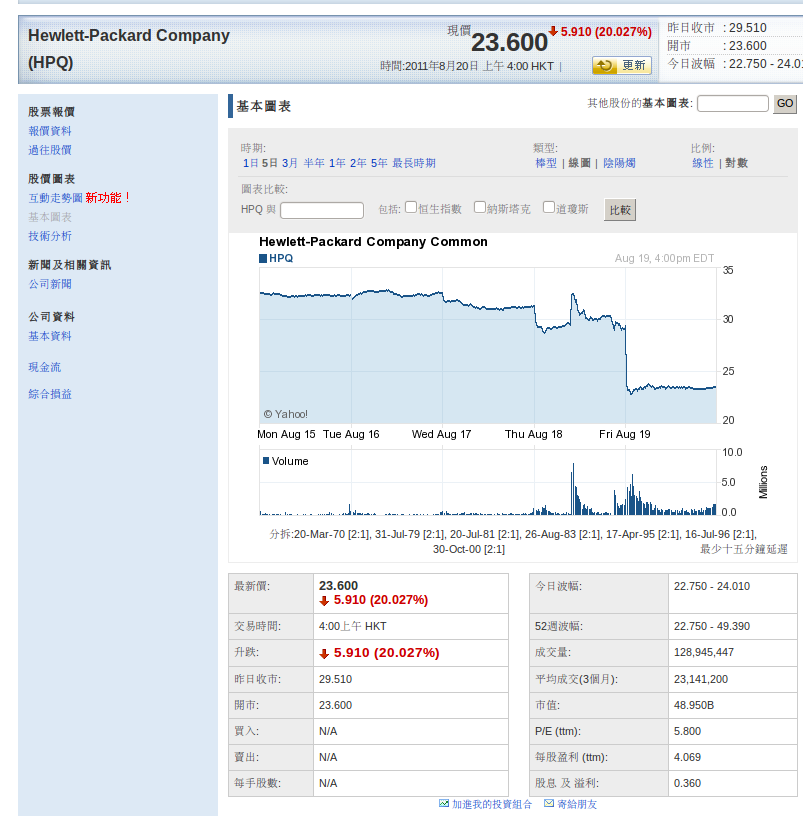The width and height of the screenshot is (803, 816).
Task: Select the 3月 period
Action: pos(290,163)
